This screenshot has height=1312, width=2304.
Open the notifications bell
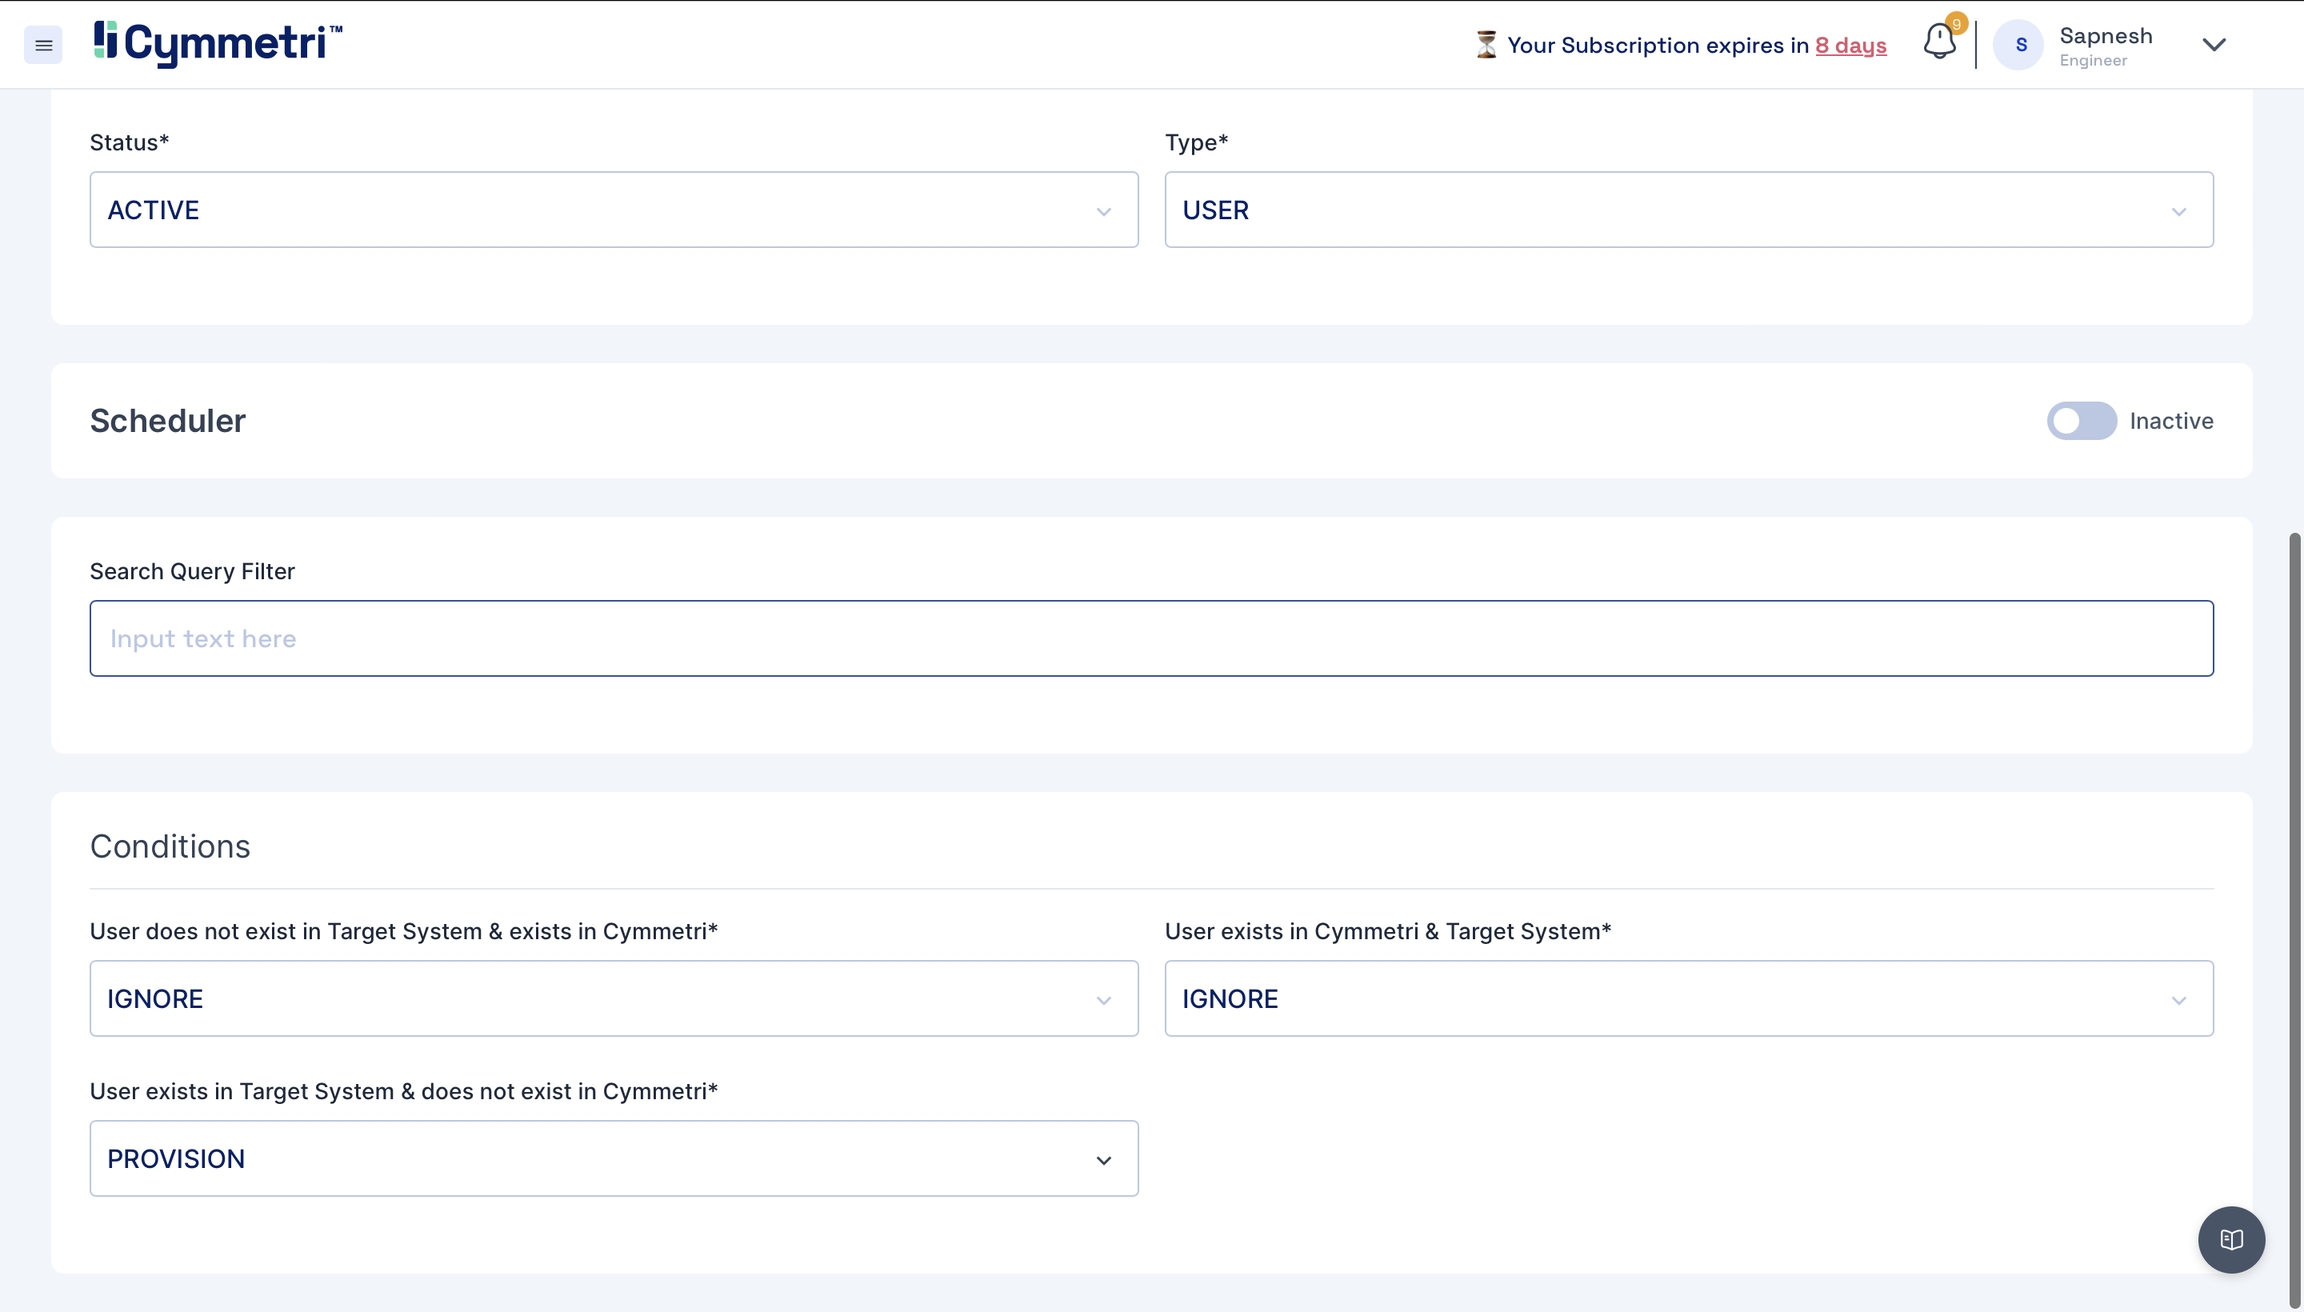click(1939, 42)
